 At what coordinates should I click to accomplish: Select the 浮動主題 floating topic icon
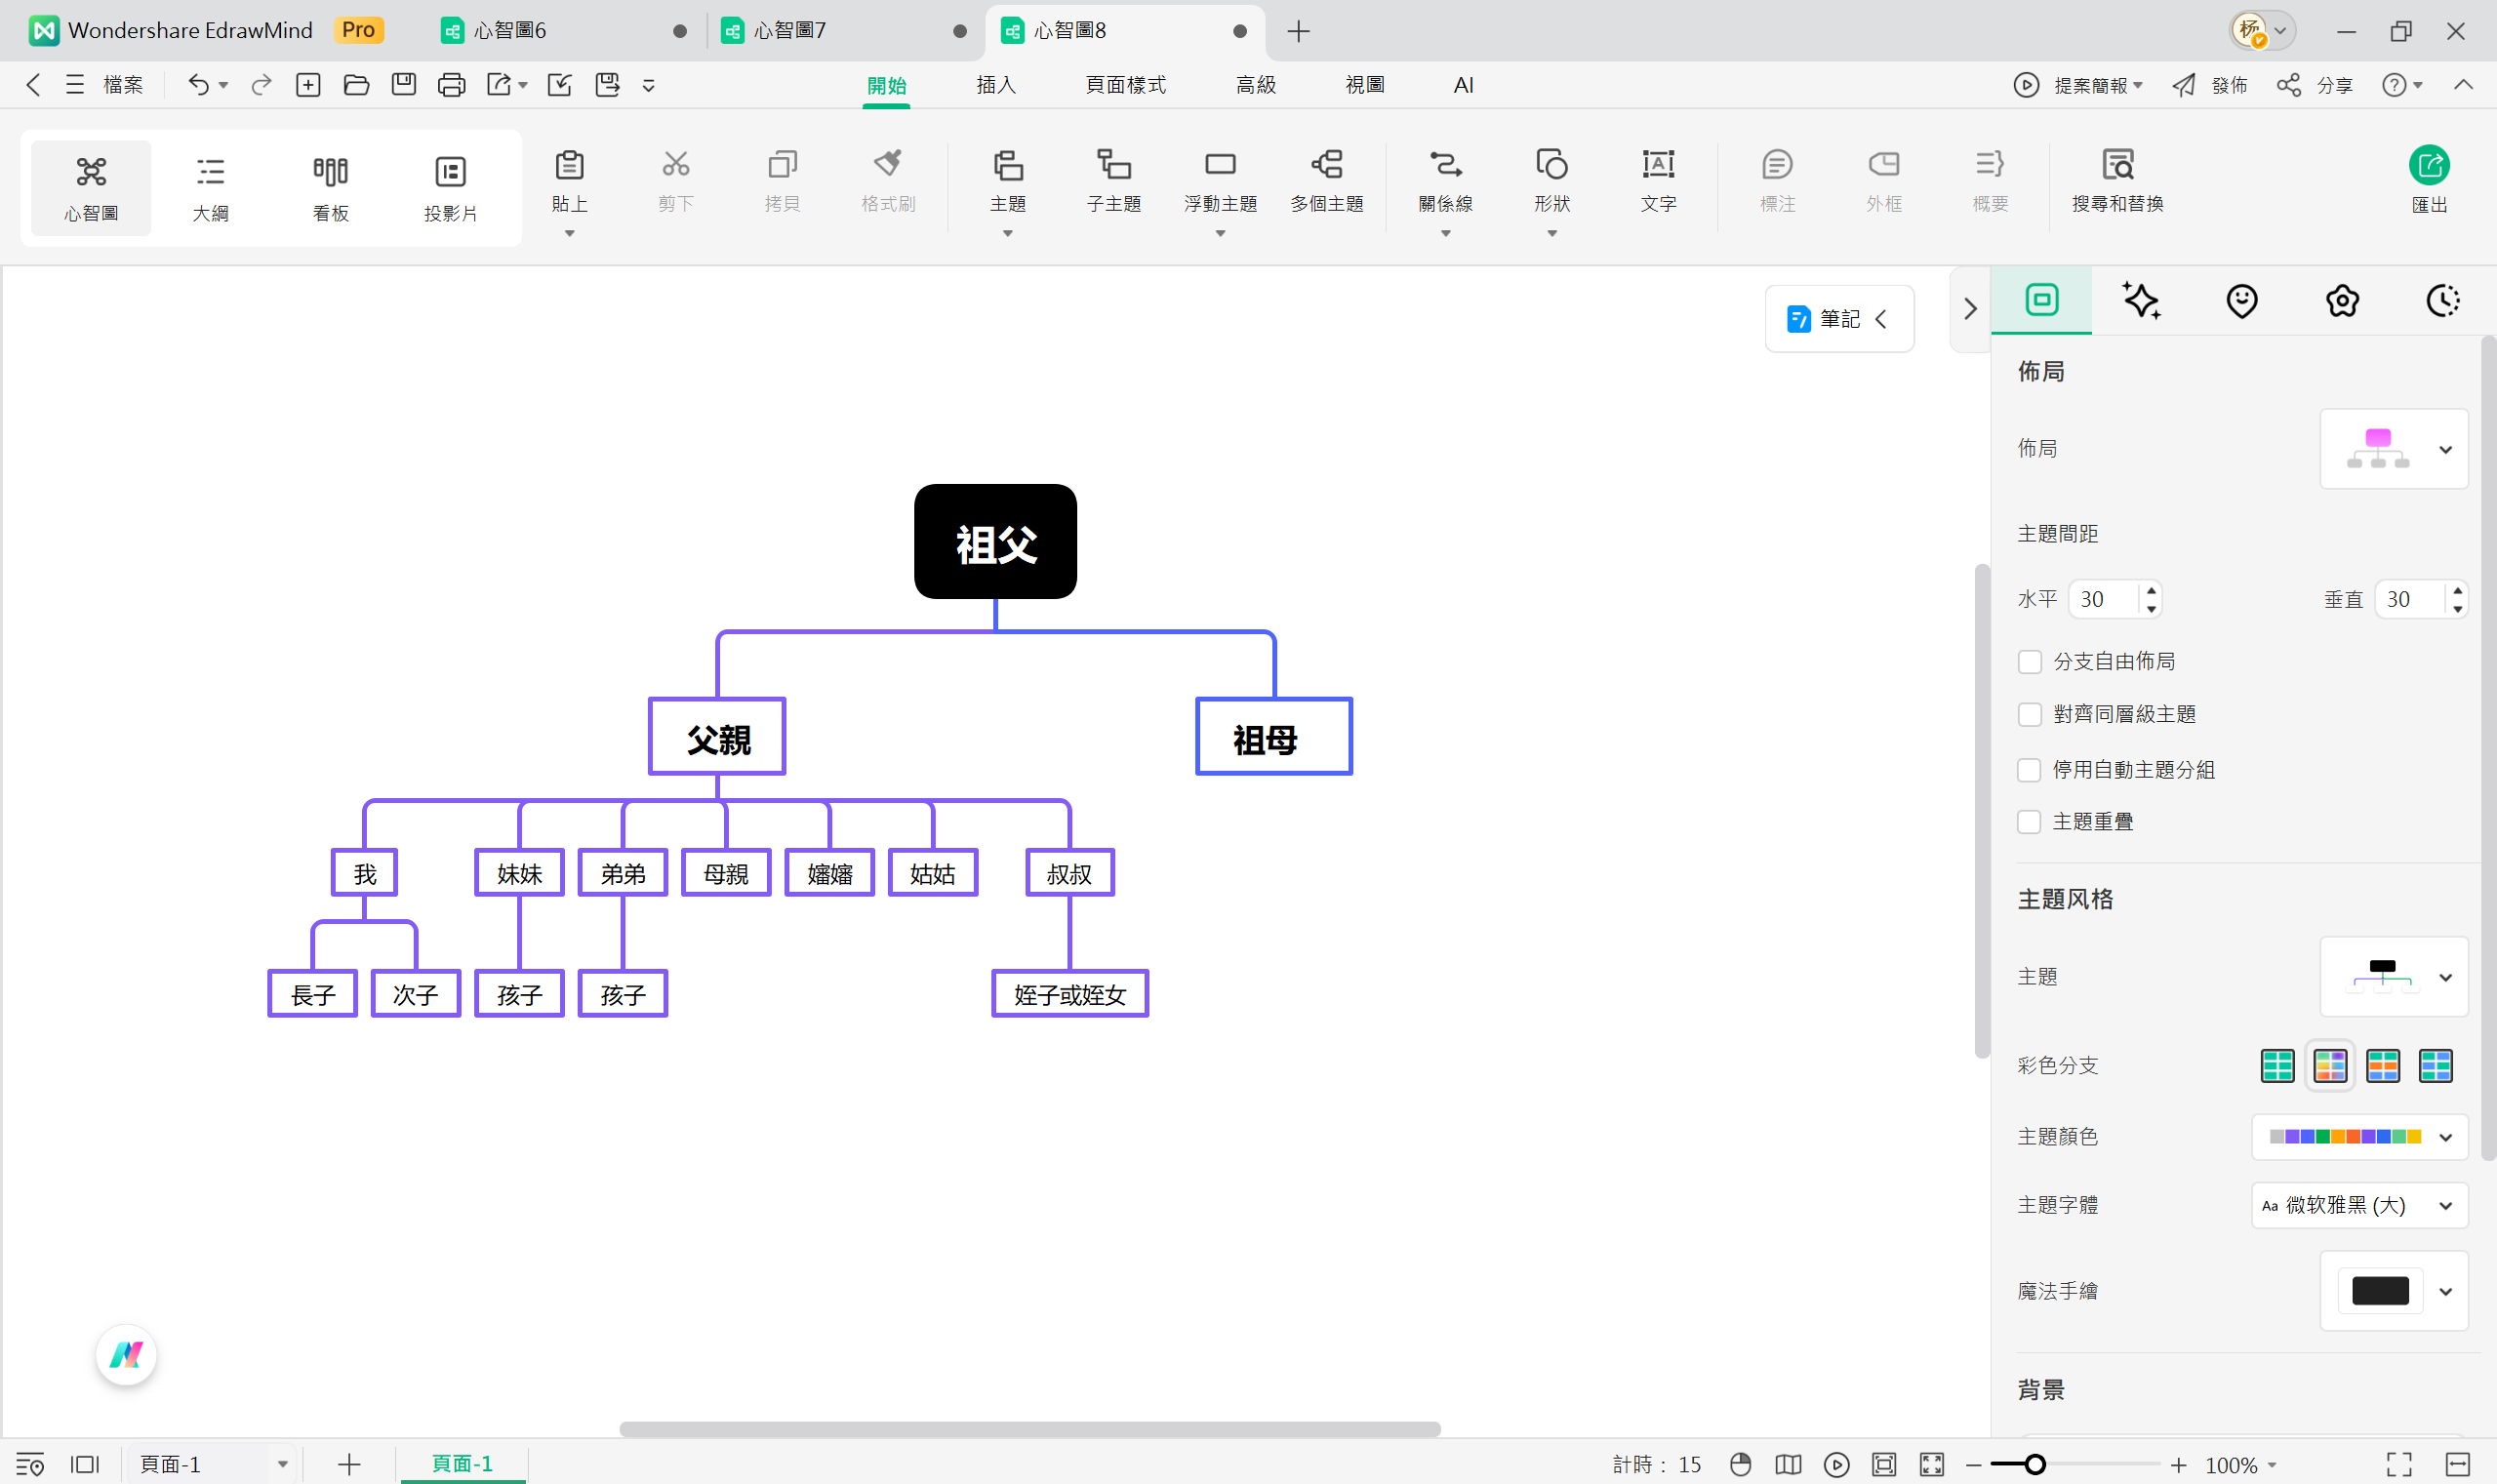coord(1220,165)
